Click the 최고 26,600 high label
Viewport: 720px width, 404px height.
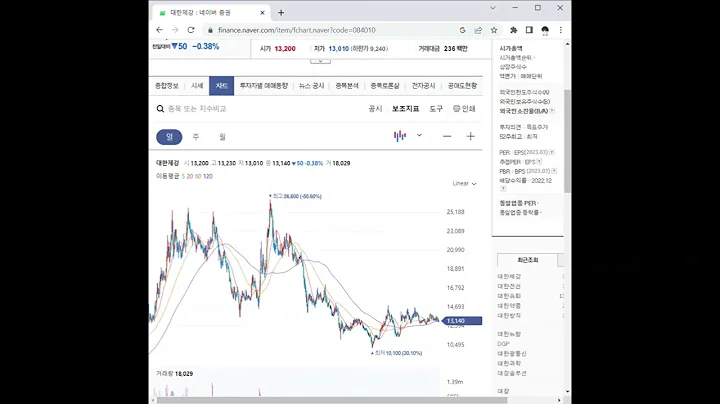(x=296, y=196)
